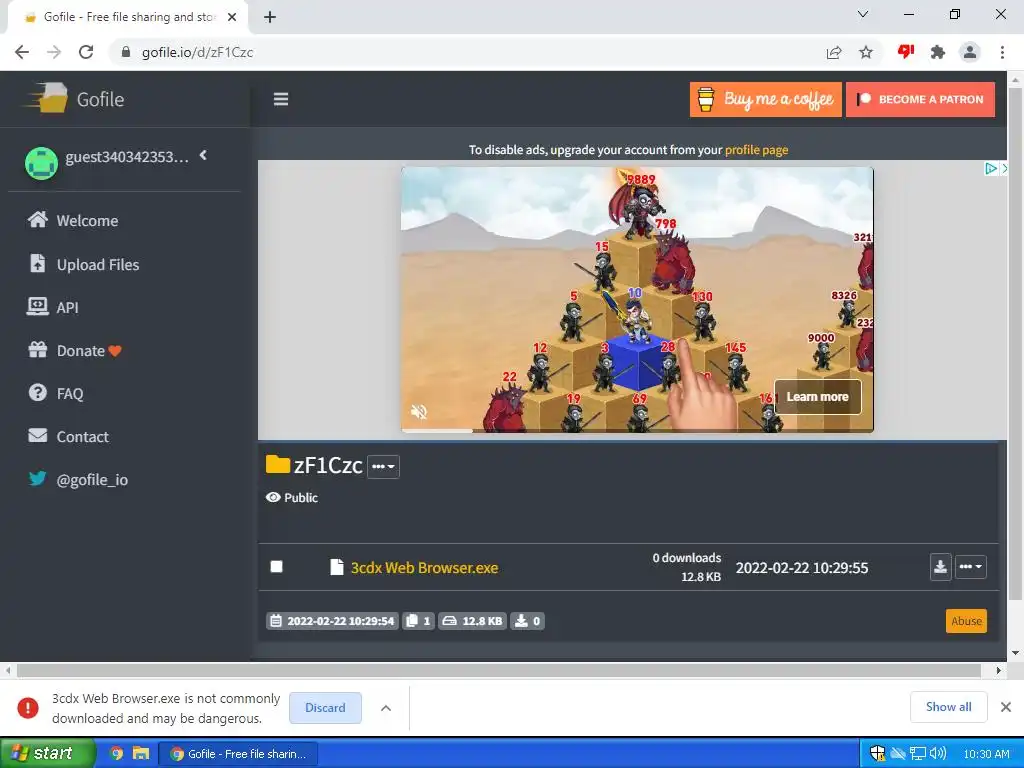1024x768 pixels.
Task: Click the site lock icon
Action: pyautogui.click(x=126, y=52)
